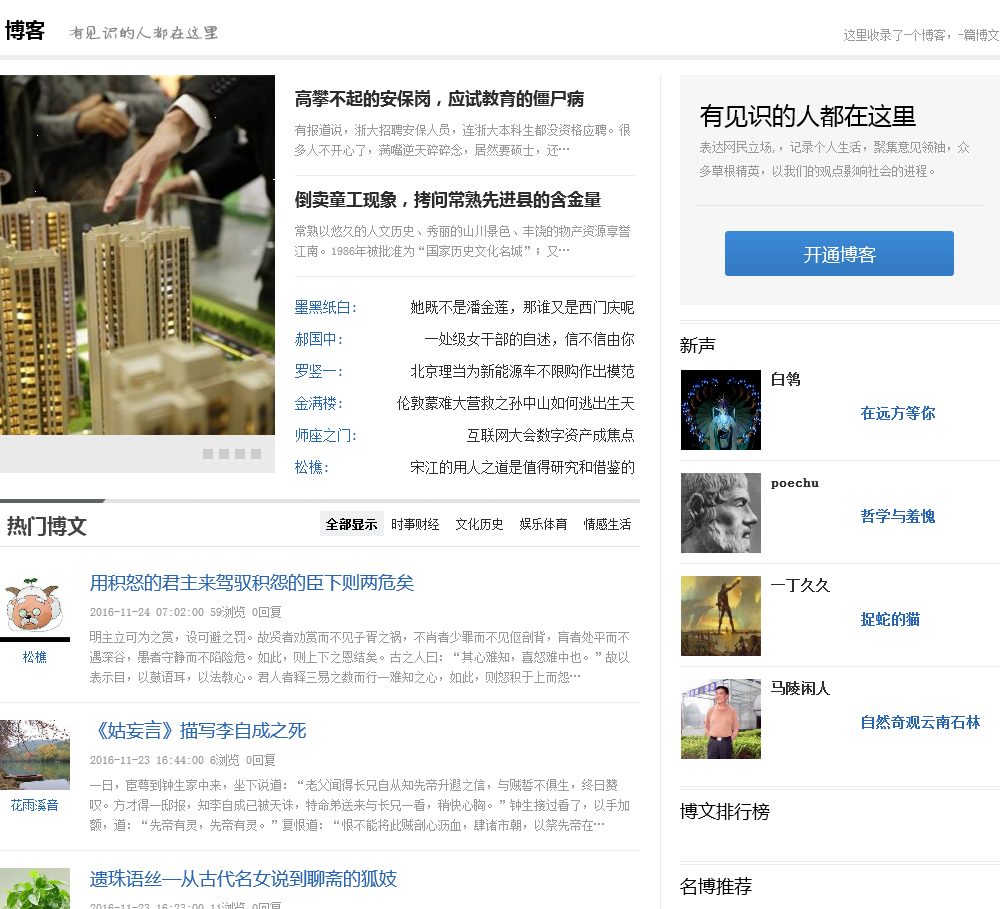The height and width of the screenshot is (909, 1000).
Task: Click the 有见识的人都在这里 sidebar title
Action: point(807,116)
